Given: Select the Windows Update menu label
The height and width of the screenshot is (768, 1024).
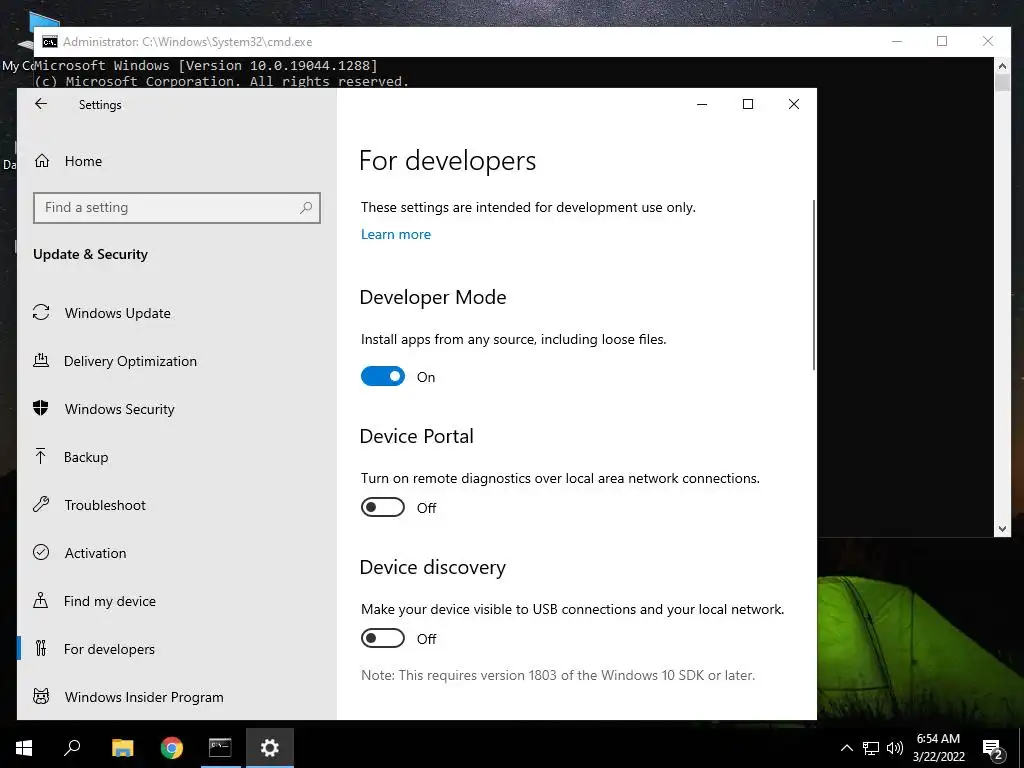Looking at the screenshot, I should pos(118,313).
